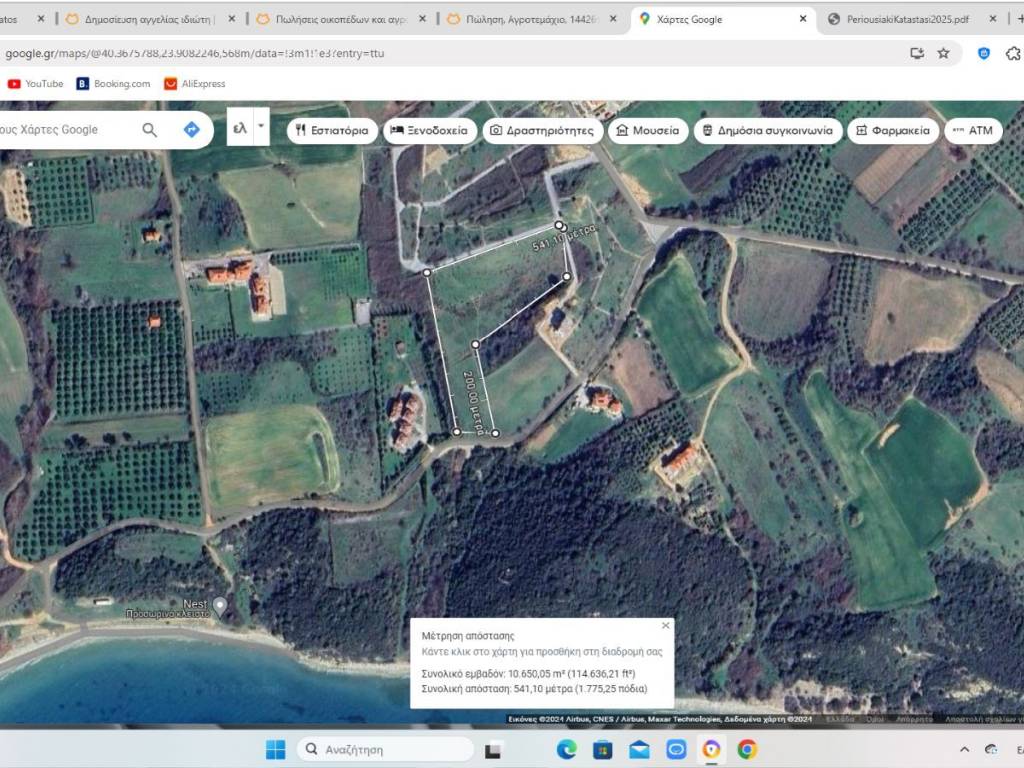Click the Nest place marker pin
Viewport: 1024px width, 768px height.
pos(220,605)
